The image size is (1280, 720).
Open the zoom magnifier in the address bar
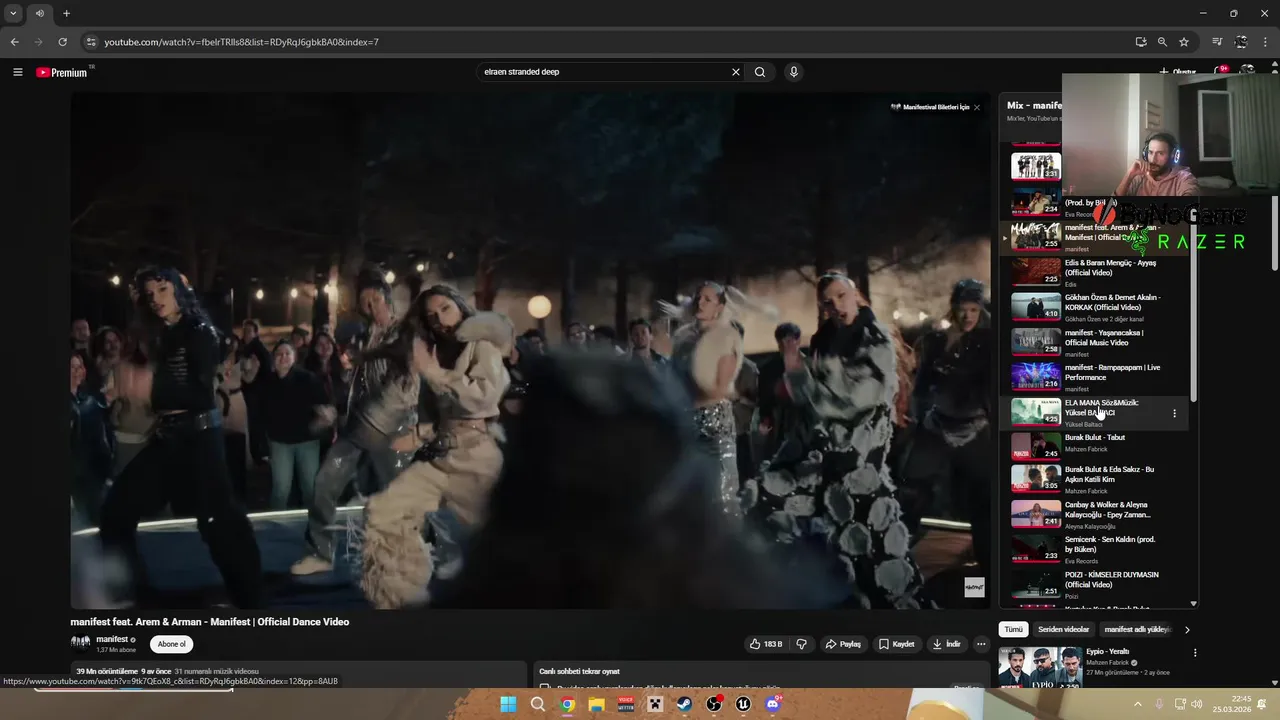[1162, 42]
